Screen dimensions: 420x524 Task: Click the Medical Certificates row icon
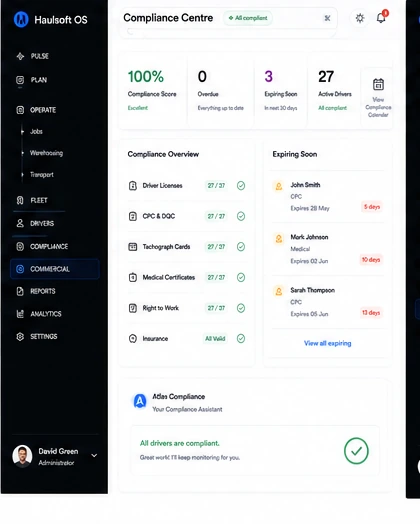pyautogui.click(x=133, y=277)
